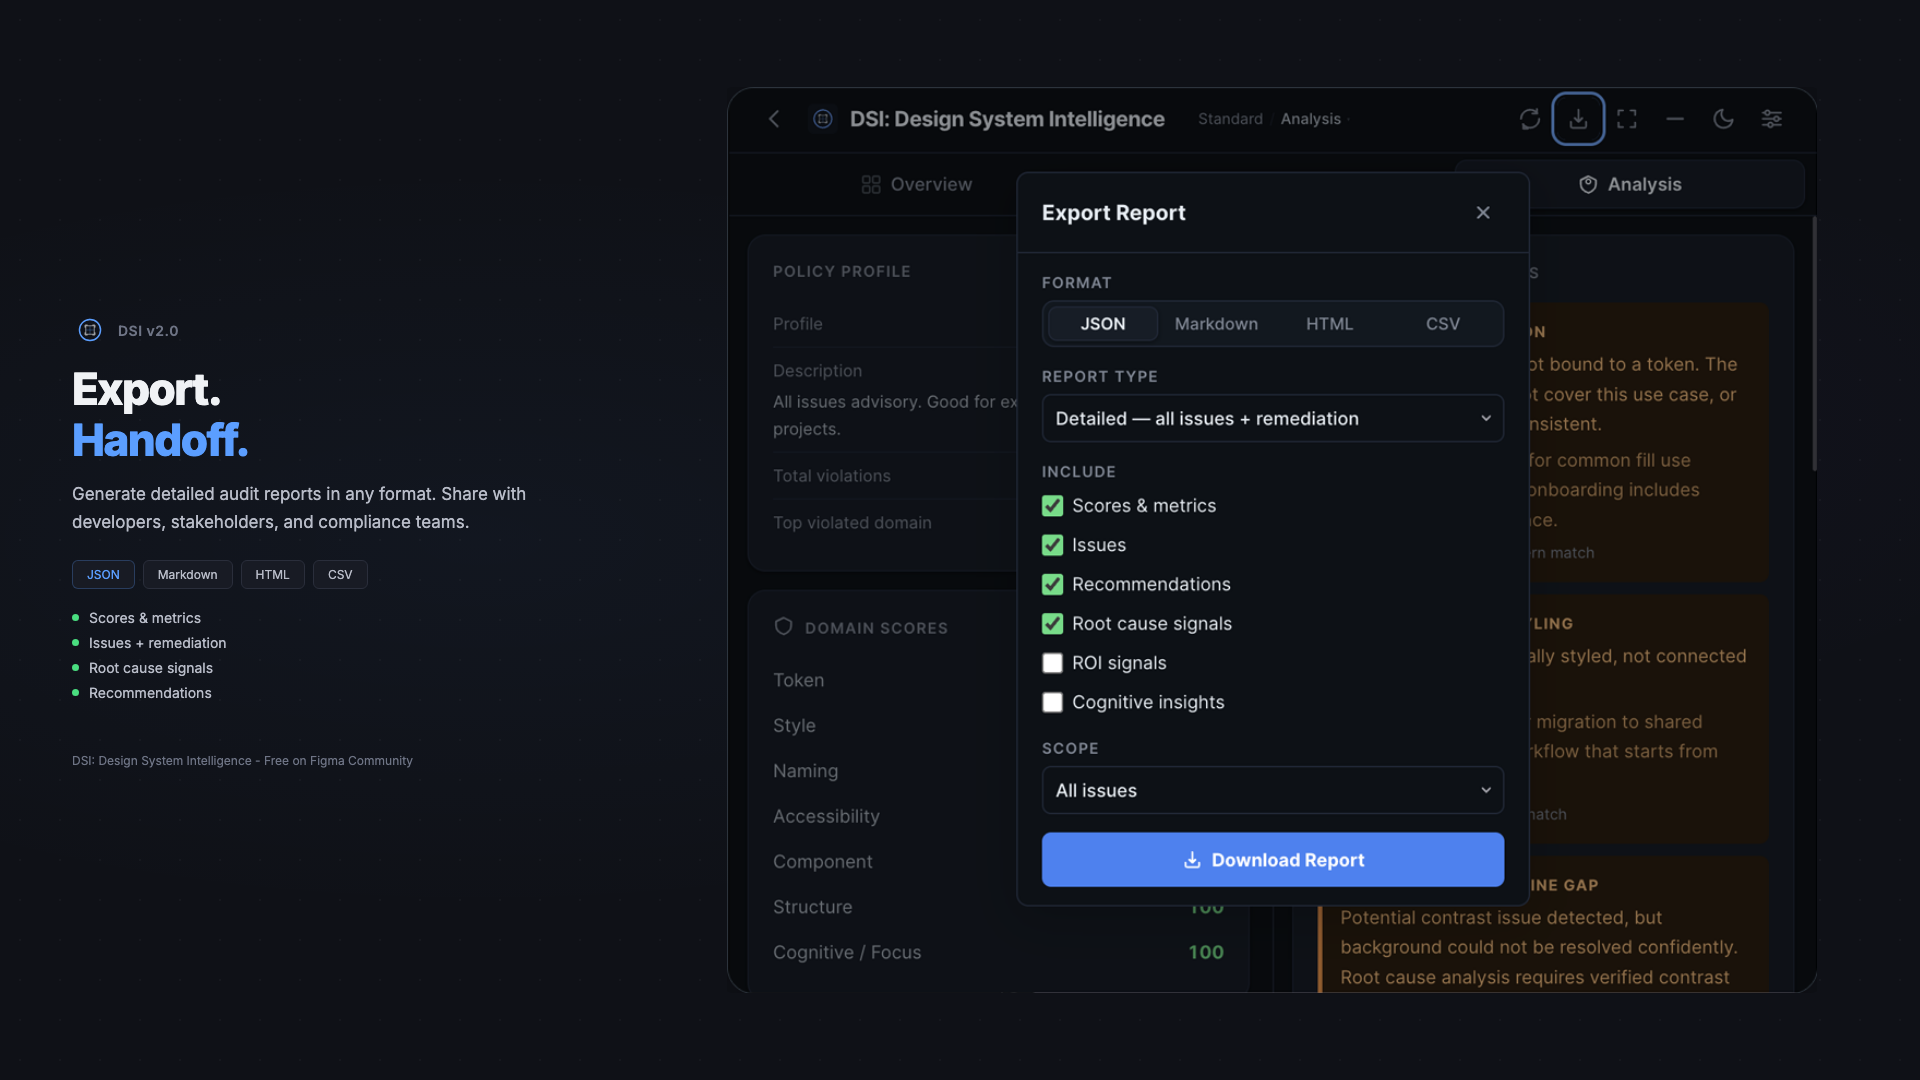Image resolution: width=1920 pixels, height=1080 pixels.
Task: Select Markdown in the format switcher
Action: (x=1215, y=323)
